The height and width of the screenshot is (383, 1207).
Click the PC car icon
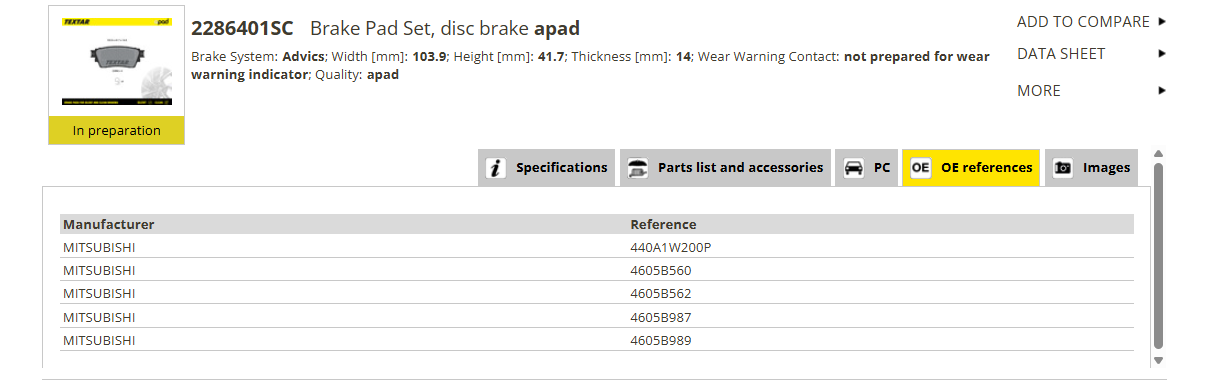point(854,168)
